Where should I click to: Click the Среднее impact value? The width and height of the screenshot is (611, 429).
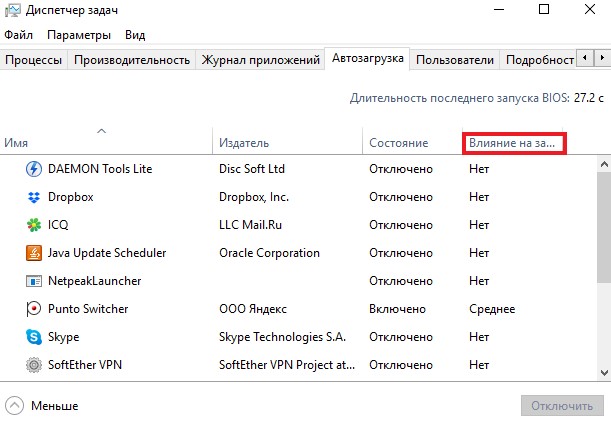point(492,309)
